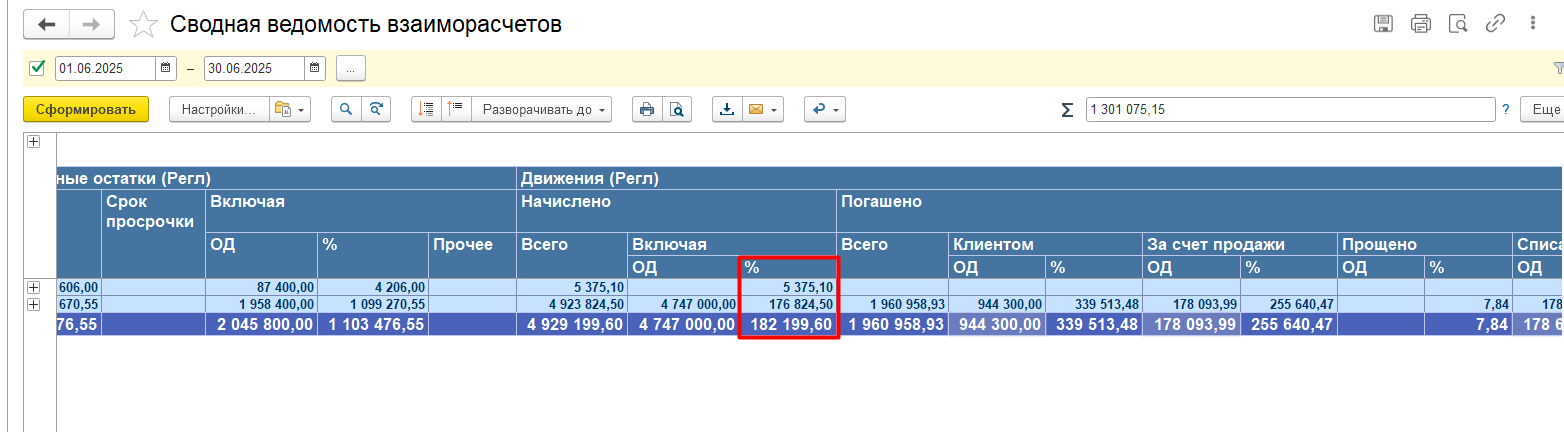Screen dimensions: 1564x432
Task: Click the floppy disk save icon in header
Action: coord(1383,23)
